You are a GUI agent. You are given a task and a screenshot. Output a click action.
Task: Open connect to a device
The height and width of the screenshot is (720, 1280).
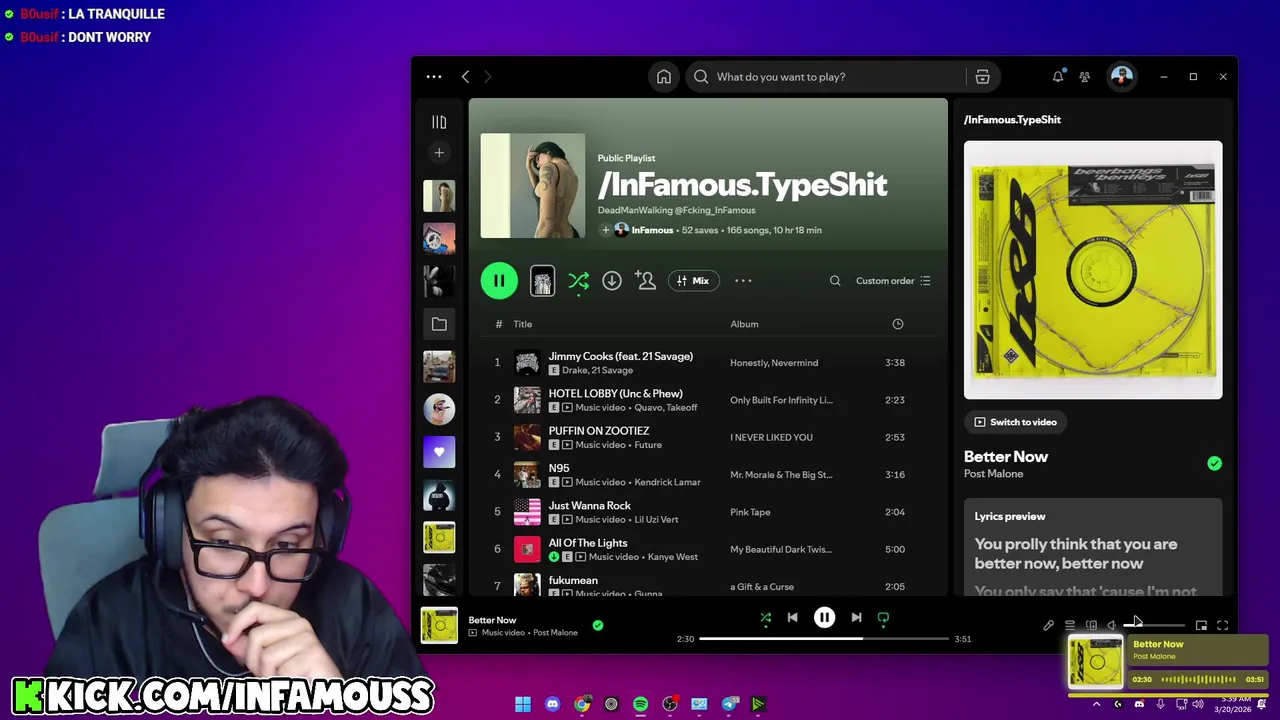pos(1091,626)
